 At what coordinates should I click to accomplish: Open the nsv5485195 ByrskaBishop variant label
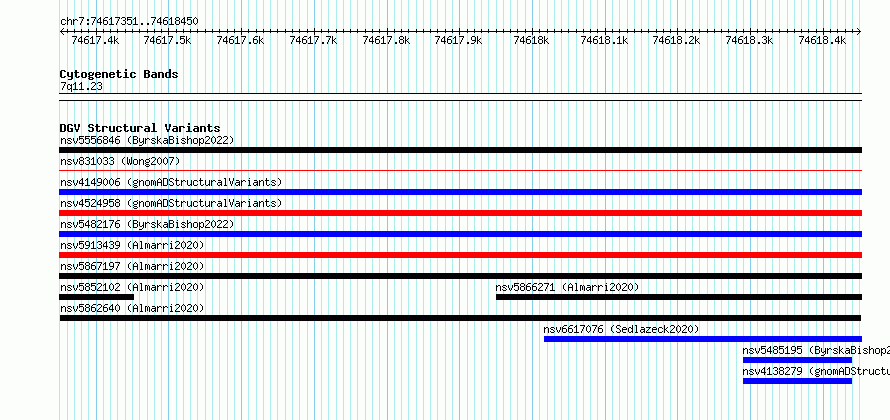coord(816,350)
